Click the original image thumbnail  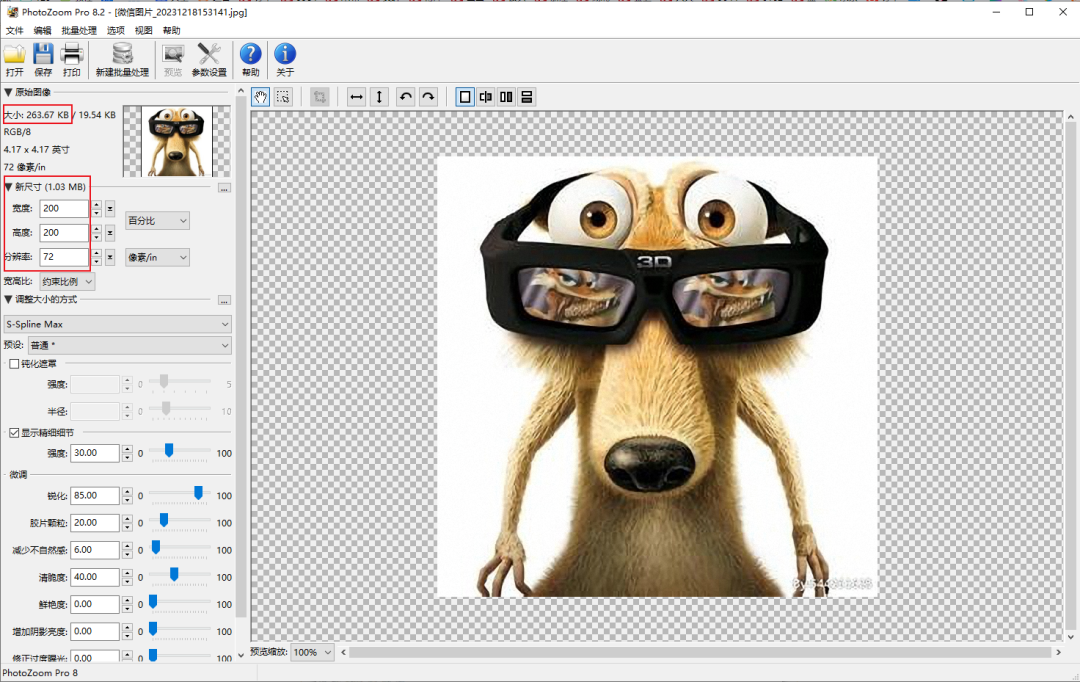point(177,141)
